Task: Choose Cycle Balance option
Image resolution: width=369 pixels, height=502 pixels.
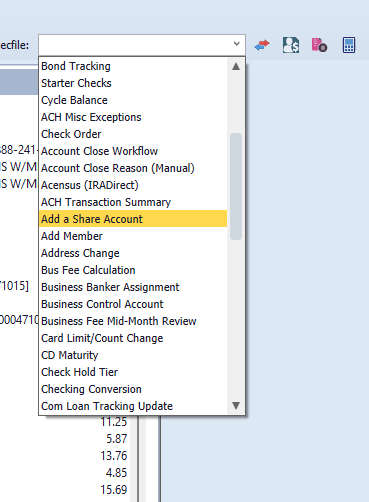Action: click(133, 100)
